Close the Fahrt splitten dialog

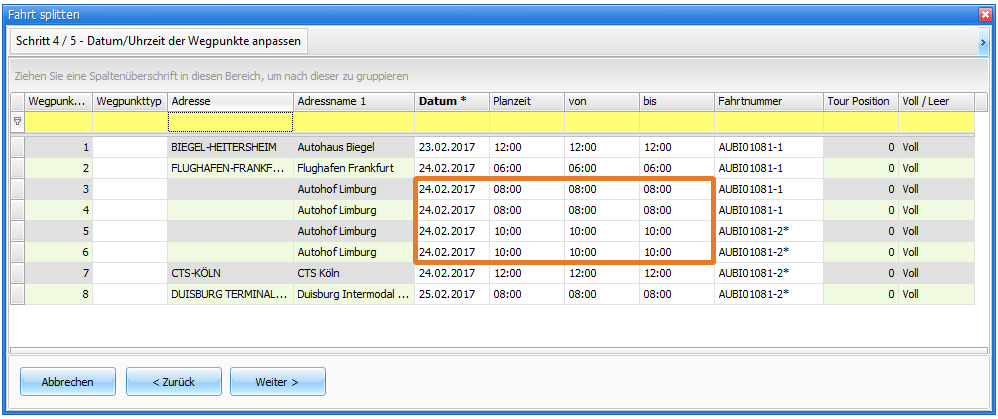(x=984, y=14)
